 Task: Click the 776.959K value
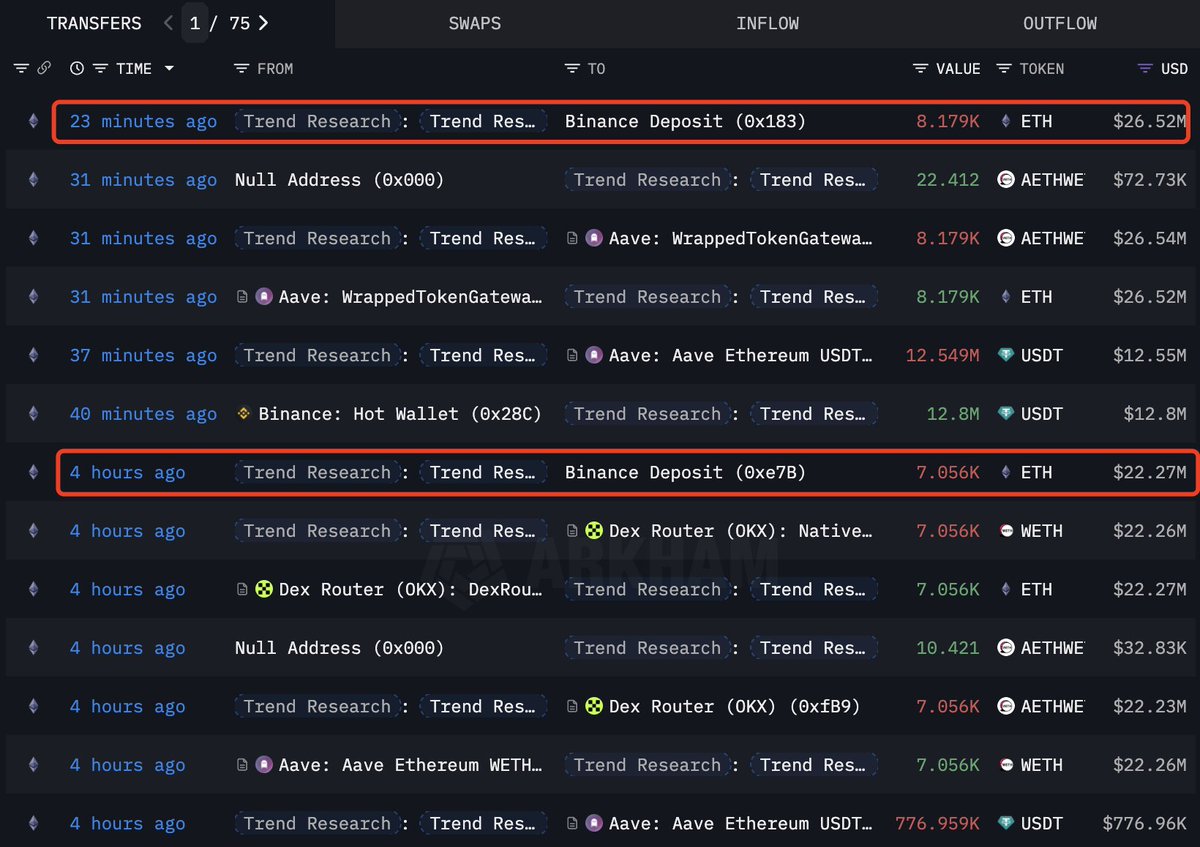click(x=938, y=823)
